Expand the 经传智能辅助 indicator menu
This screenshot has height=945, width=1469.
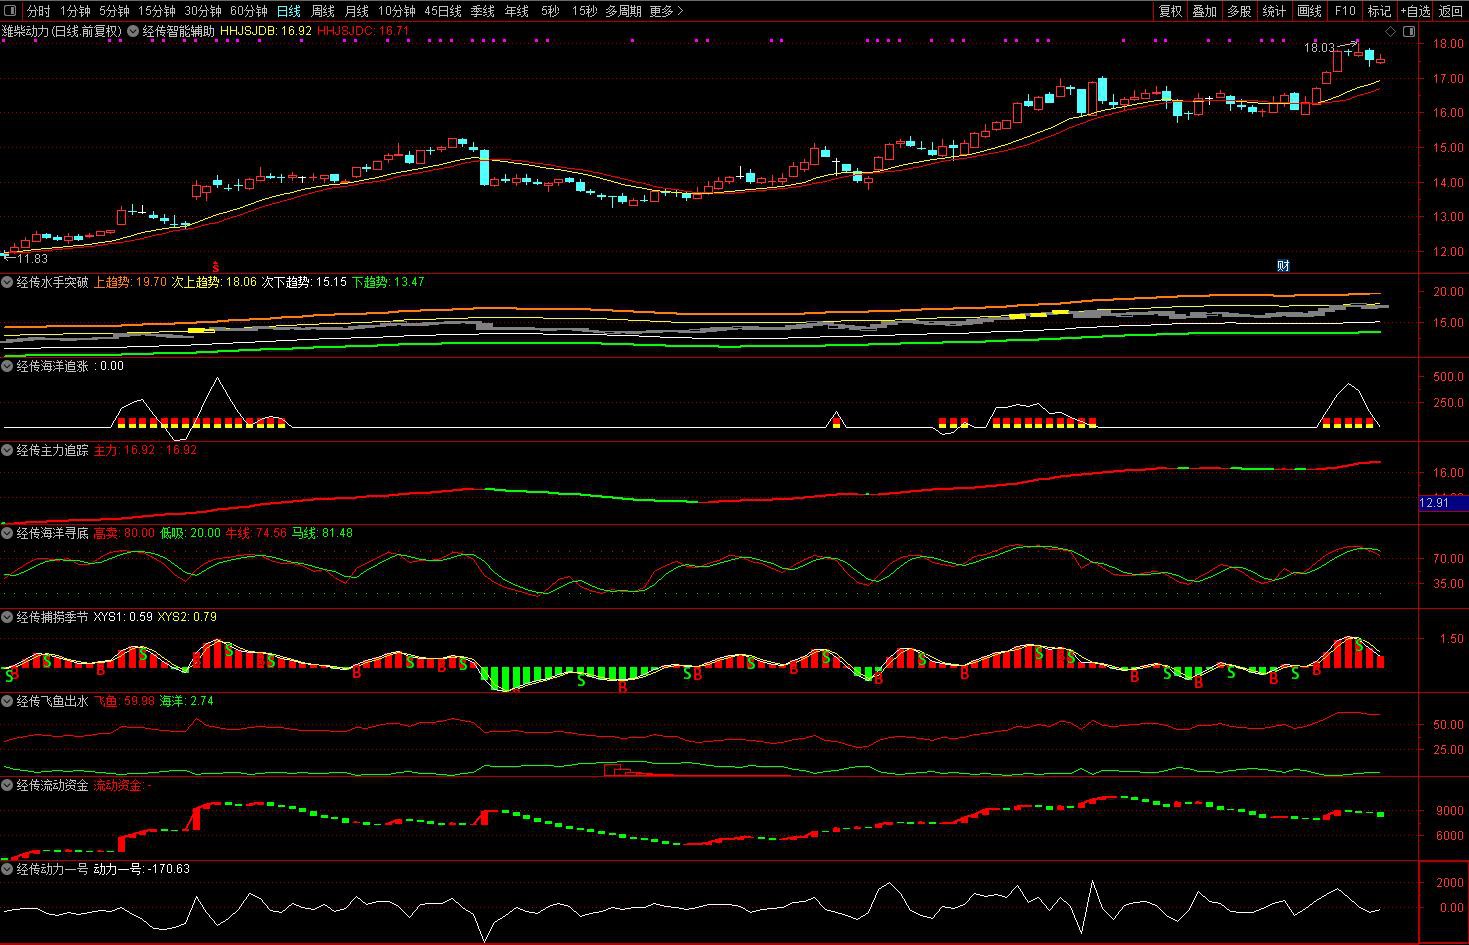click(134, 31)
